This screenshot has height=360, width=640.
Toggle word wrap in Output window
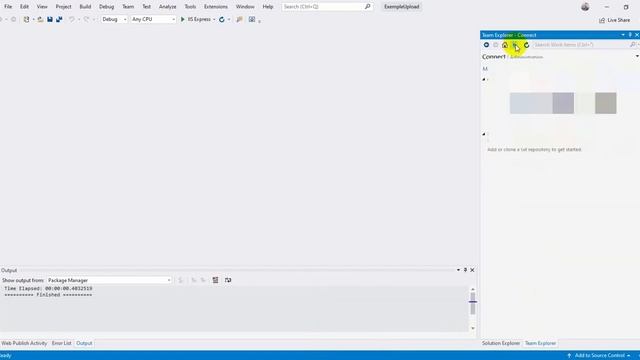[x=228, y=280]
